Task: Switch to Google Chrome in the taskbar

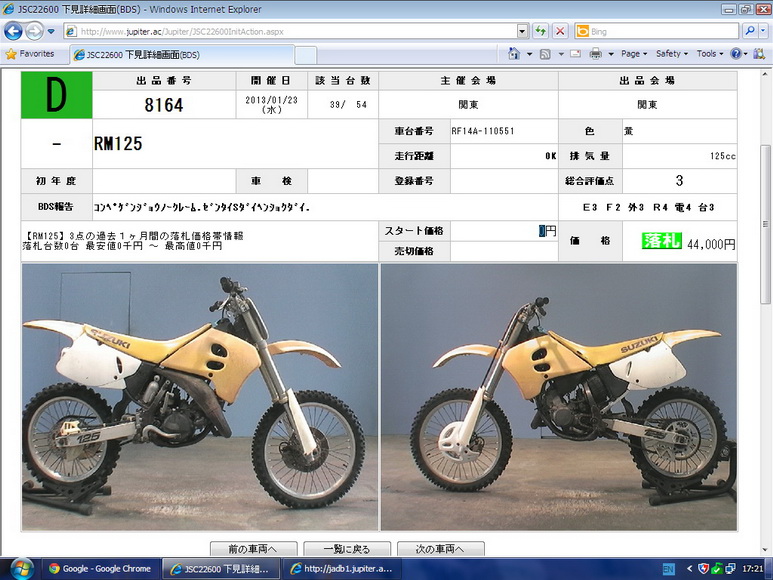Action: [100, 569]
